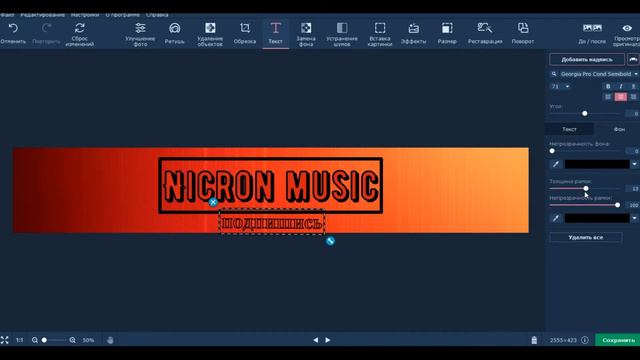Click the black frame color swatch

point(597,218)
